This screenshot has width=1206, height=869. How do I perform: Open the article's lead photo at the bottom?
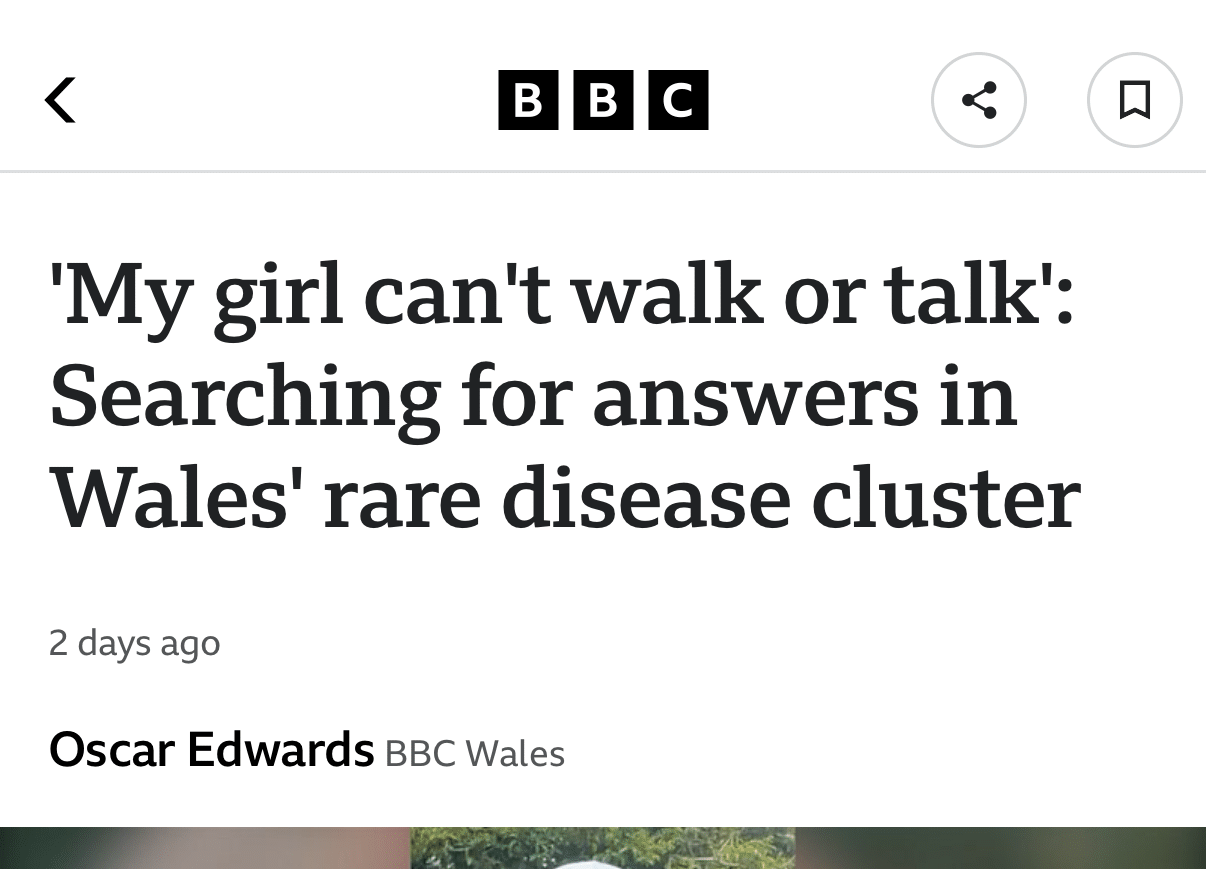(x=603, y=848)
